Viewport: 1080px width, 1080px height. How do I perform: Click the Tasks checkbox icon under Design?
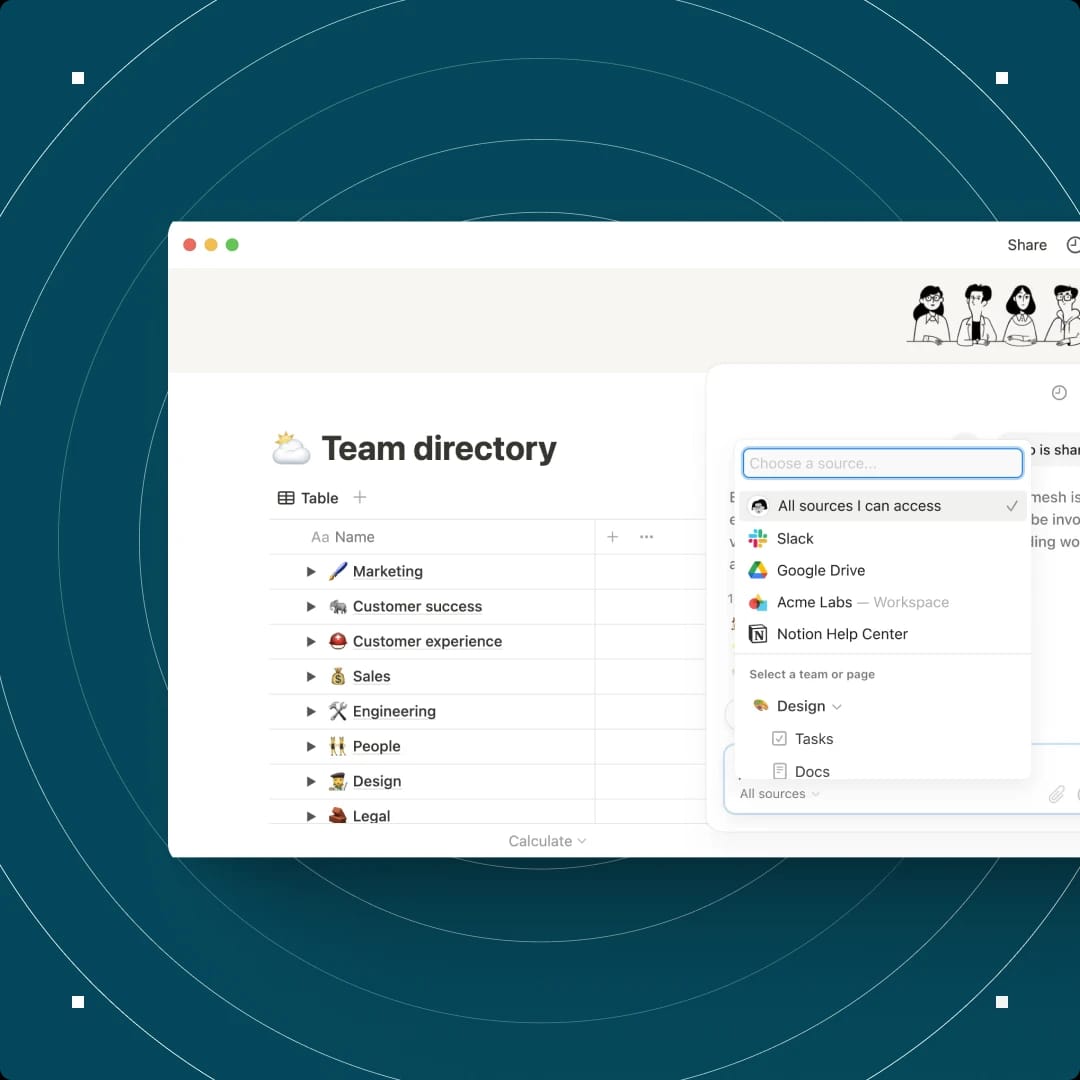click(x=780, y=738)
